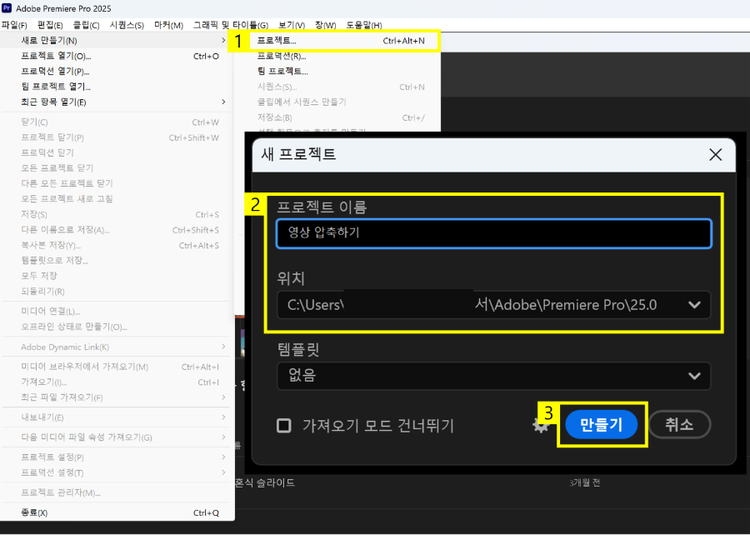Select 저장소(B) submenu item
The image size is (750, 535).
[337, 117]
